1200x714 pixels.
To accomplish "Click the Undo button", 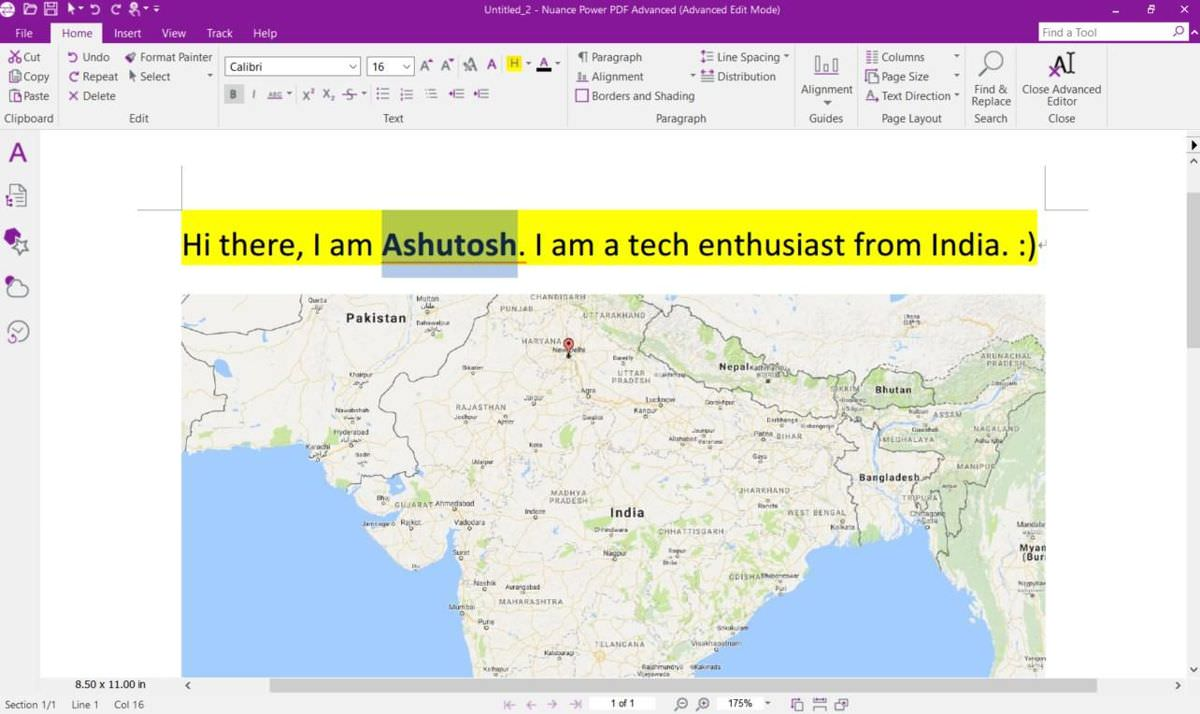I will pyautogui.click(x=89, y=57).
